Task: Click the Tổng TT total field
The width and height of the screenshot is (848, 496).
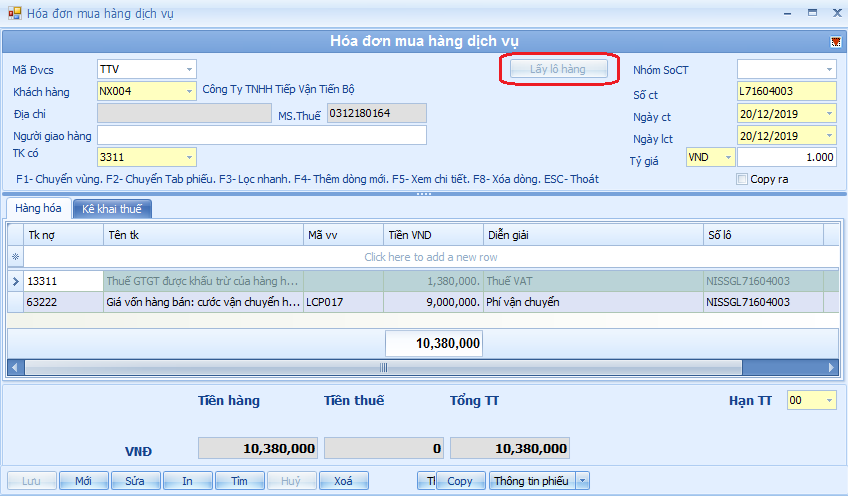Action: pos(510,448)
